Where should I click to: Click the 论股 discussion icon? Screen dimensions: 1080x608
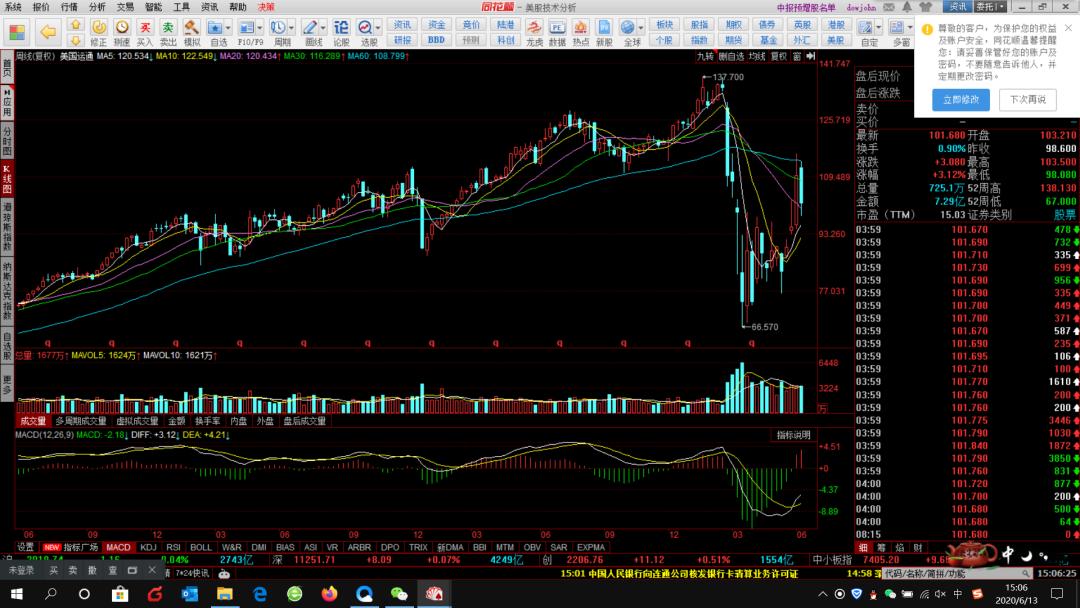point(341,32)
